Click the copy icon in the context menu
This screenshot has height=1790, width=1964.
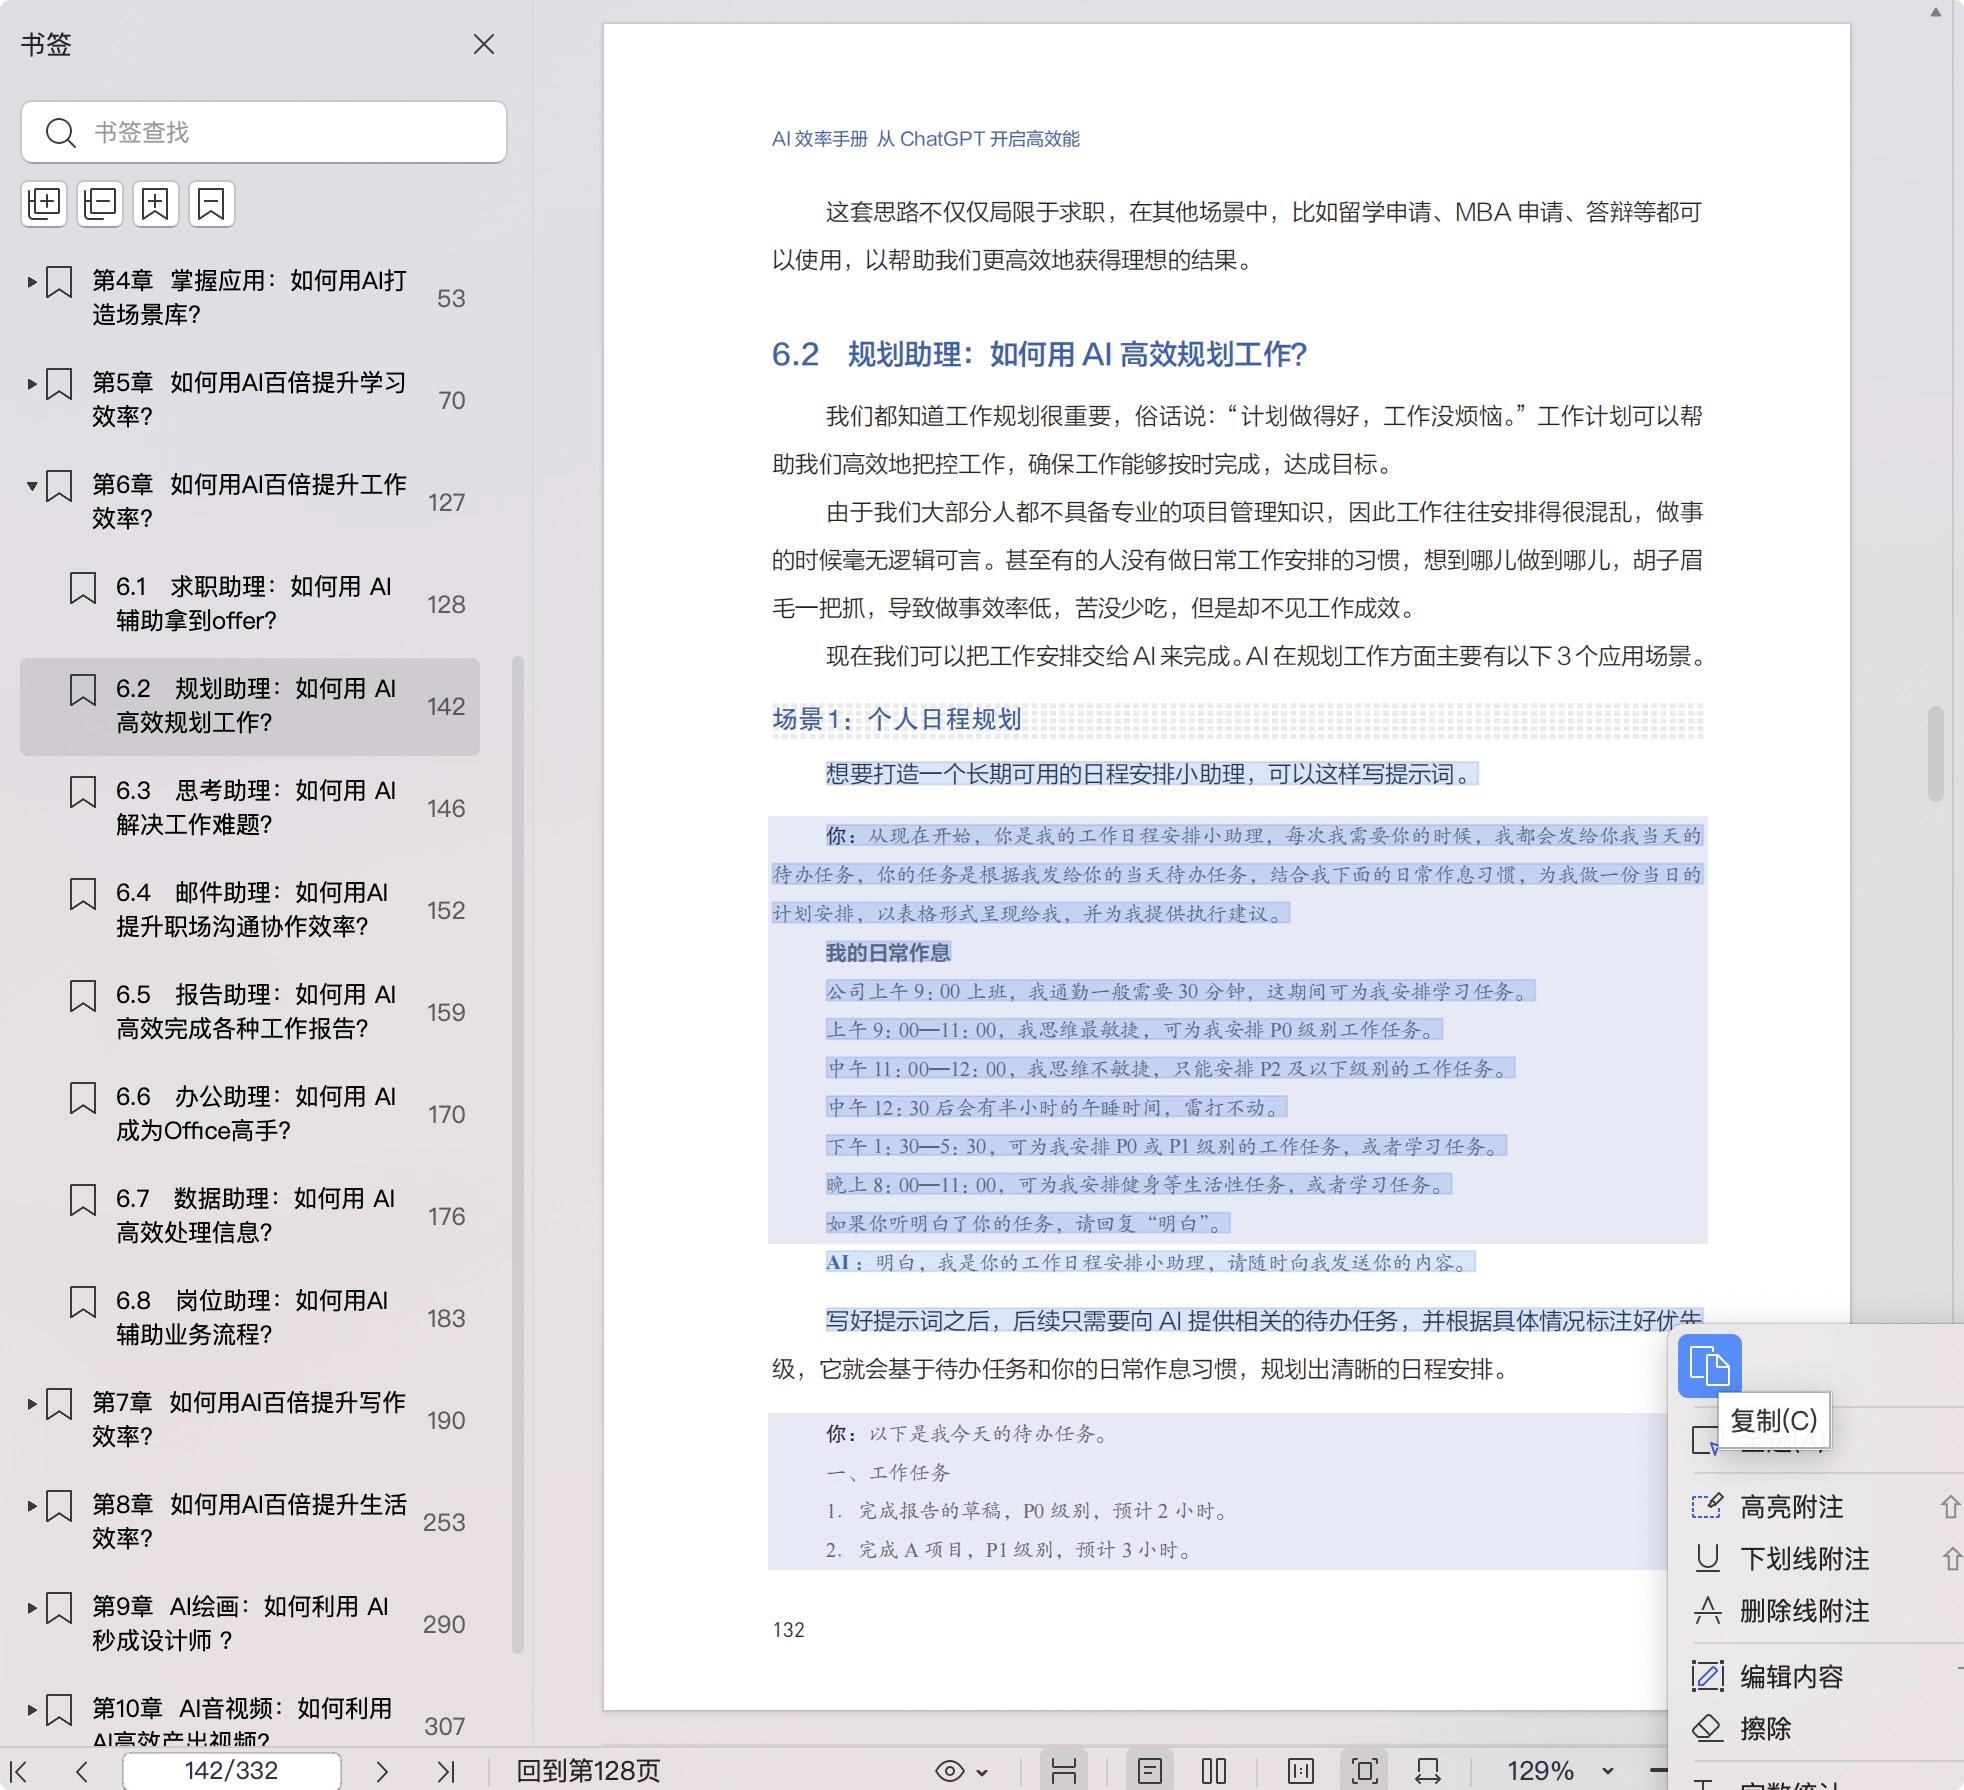pyautogui.click(x=1709, y=1366)
